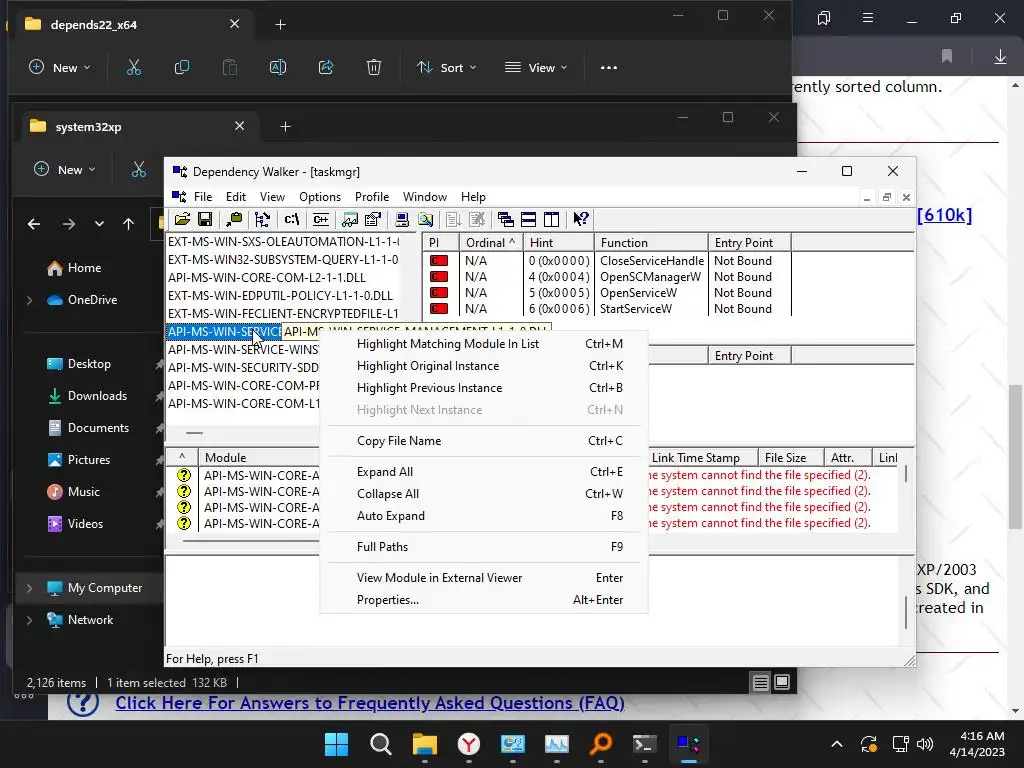The image size is (1024, 768).
Task: Expand Network in navigation pane
Action: click(29, 620)
